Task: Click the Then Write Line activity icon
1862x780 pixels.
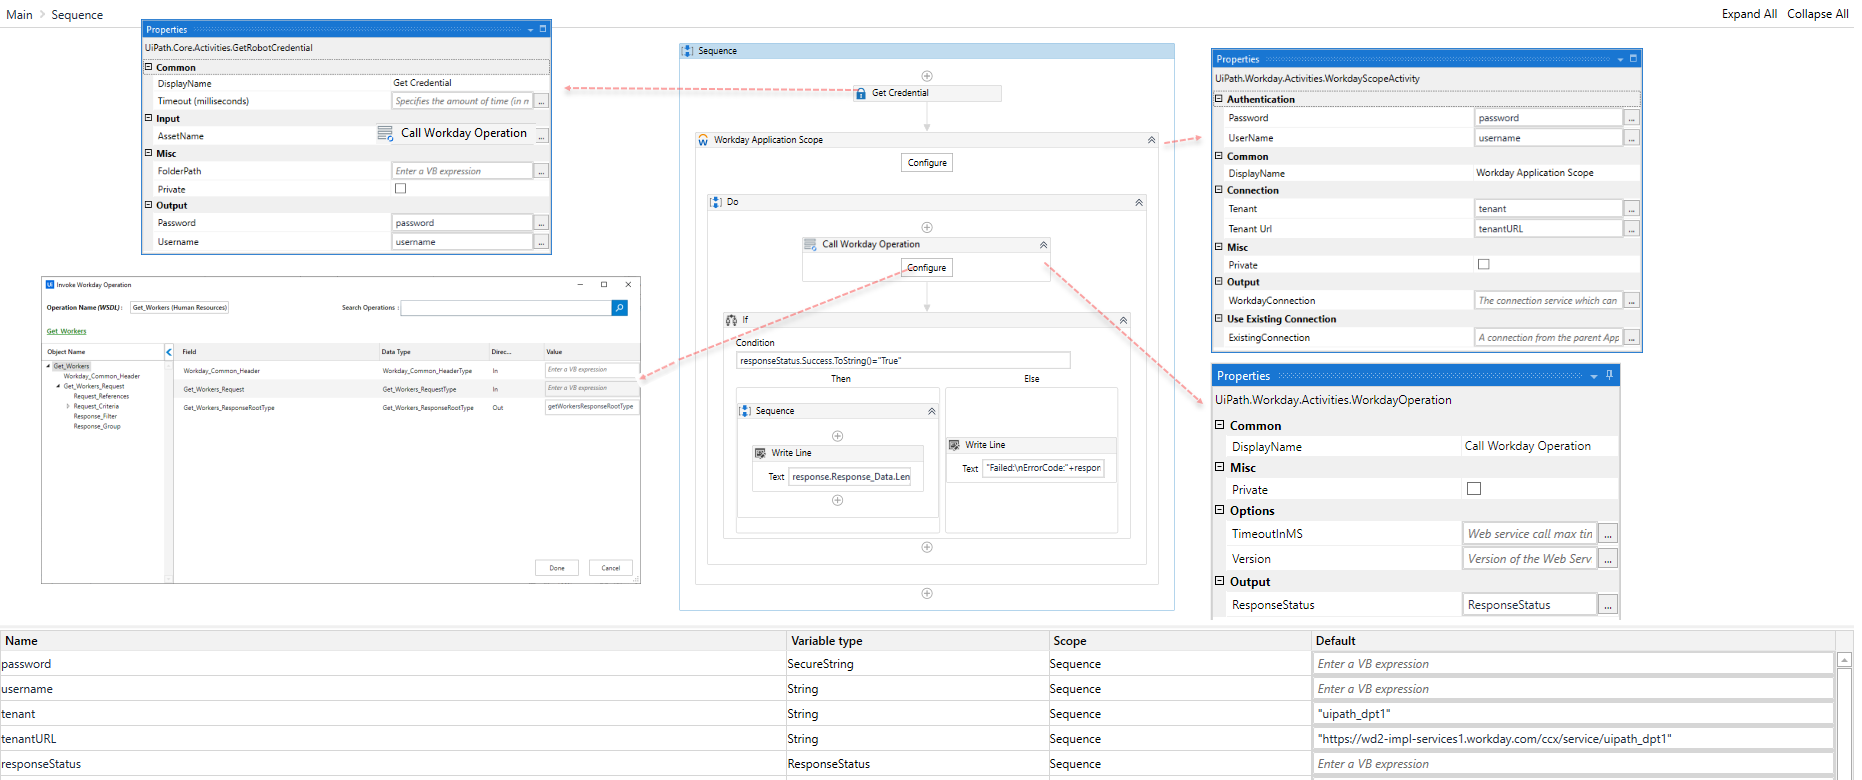Action: [x=760, y=453]
